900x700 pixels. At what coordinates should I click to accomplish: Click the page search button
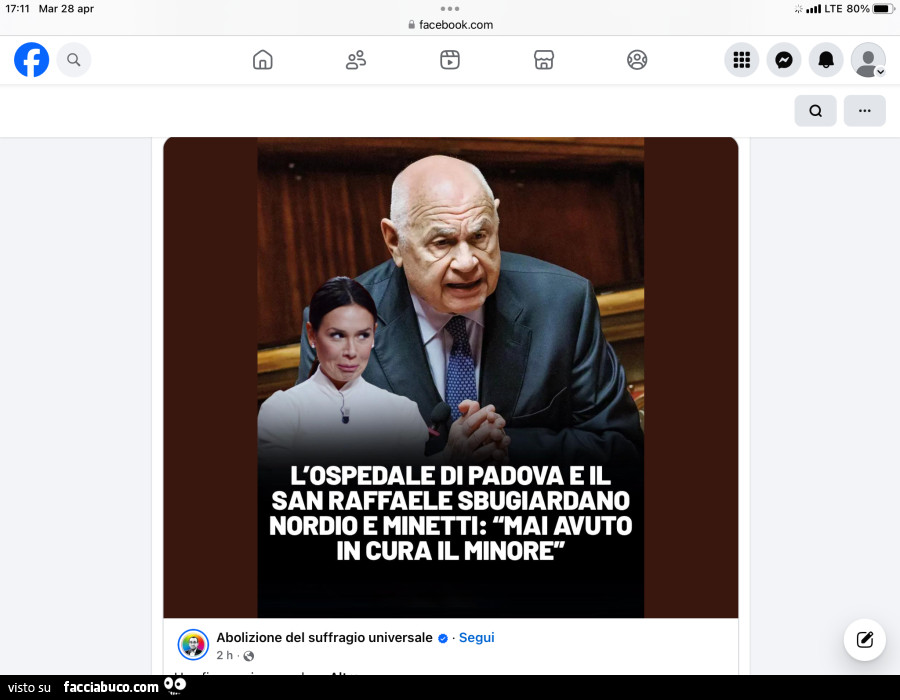[x=815, y=111]
